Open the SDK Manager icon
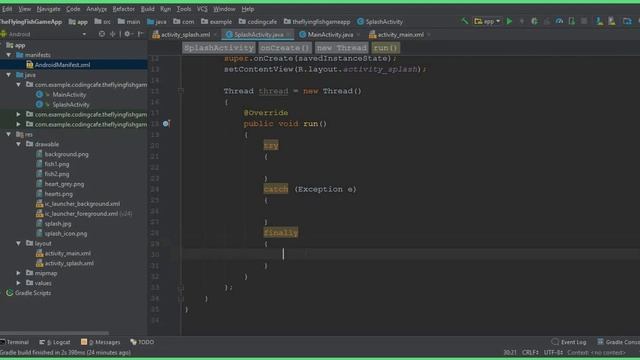Image resolution: width=640 pixels, height=360 pixels. [611, 21]
